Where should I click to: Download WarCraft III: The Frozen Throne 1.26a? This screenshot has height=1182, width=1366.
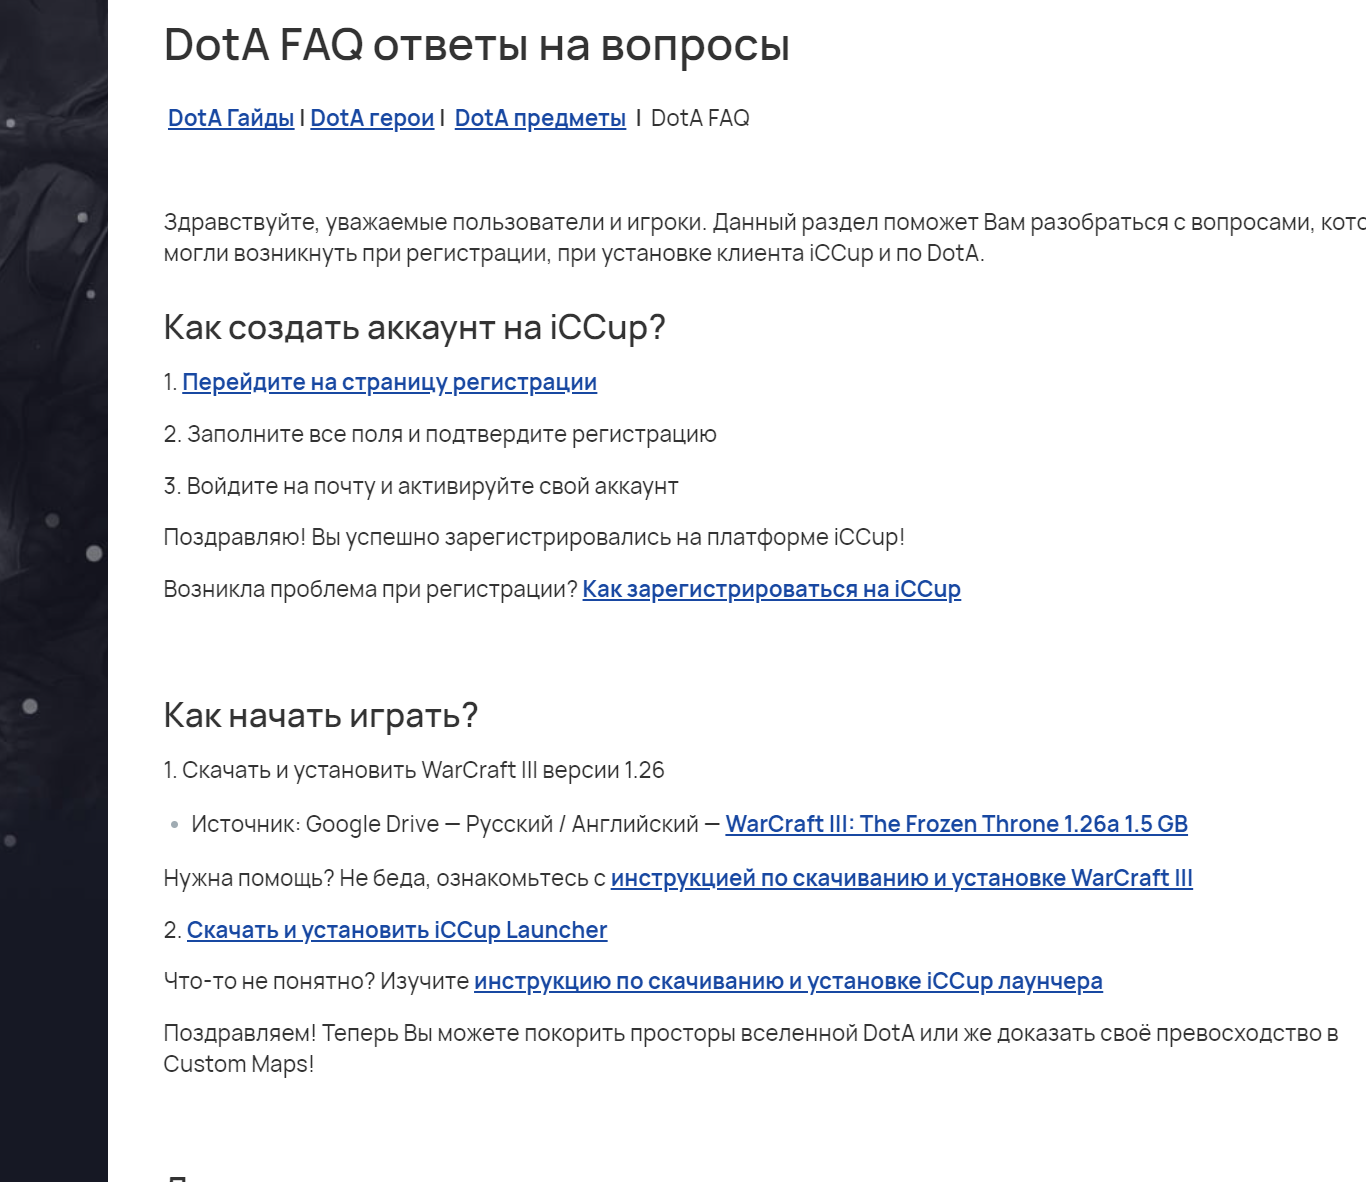pyautogui.click(x=956, y=824)
